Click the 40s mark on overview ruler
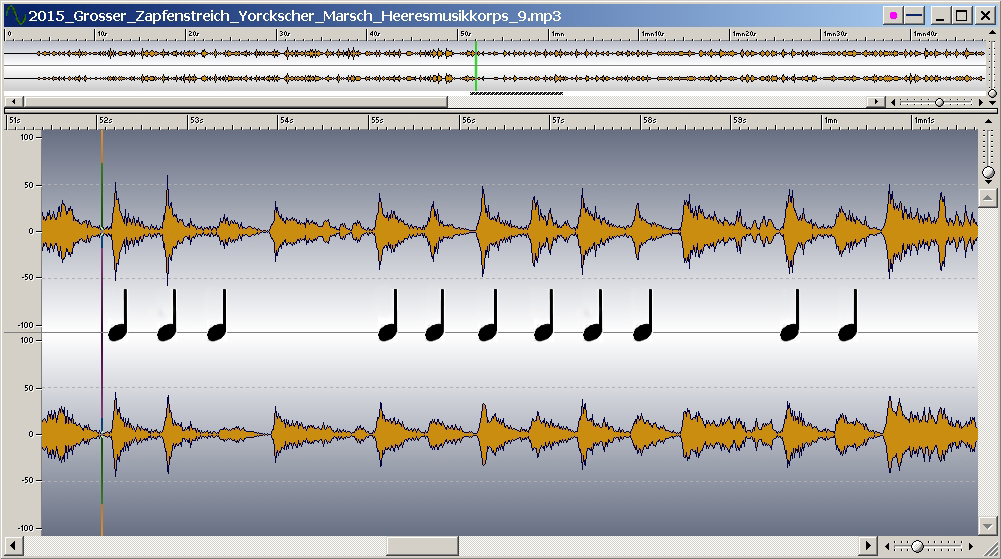The width and height of the screenshot is (1001, 559). click(374, 33)
